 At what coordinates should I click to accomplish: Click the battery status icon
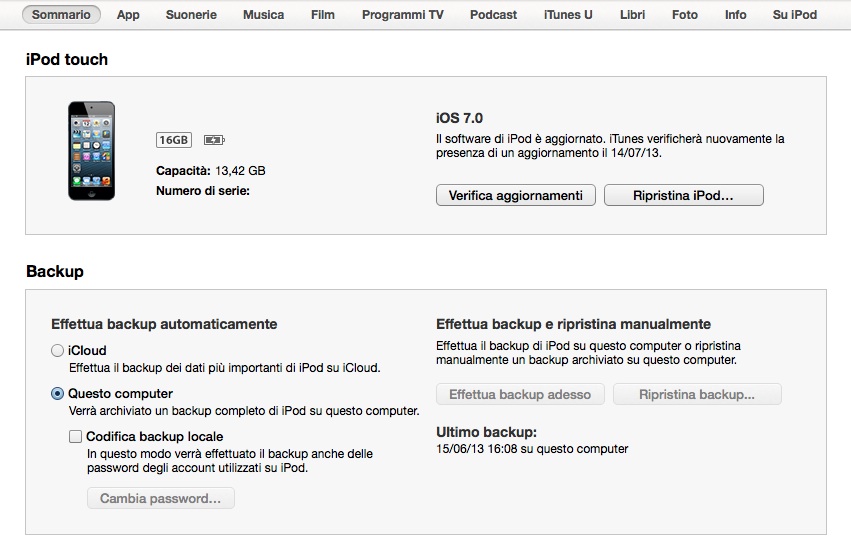pyautogui.click(x=214, y=139)
